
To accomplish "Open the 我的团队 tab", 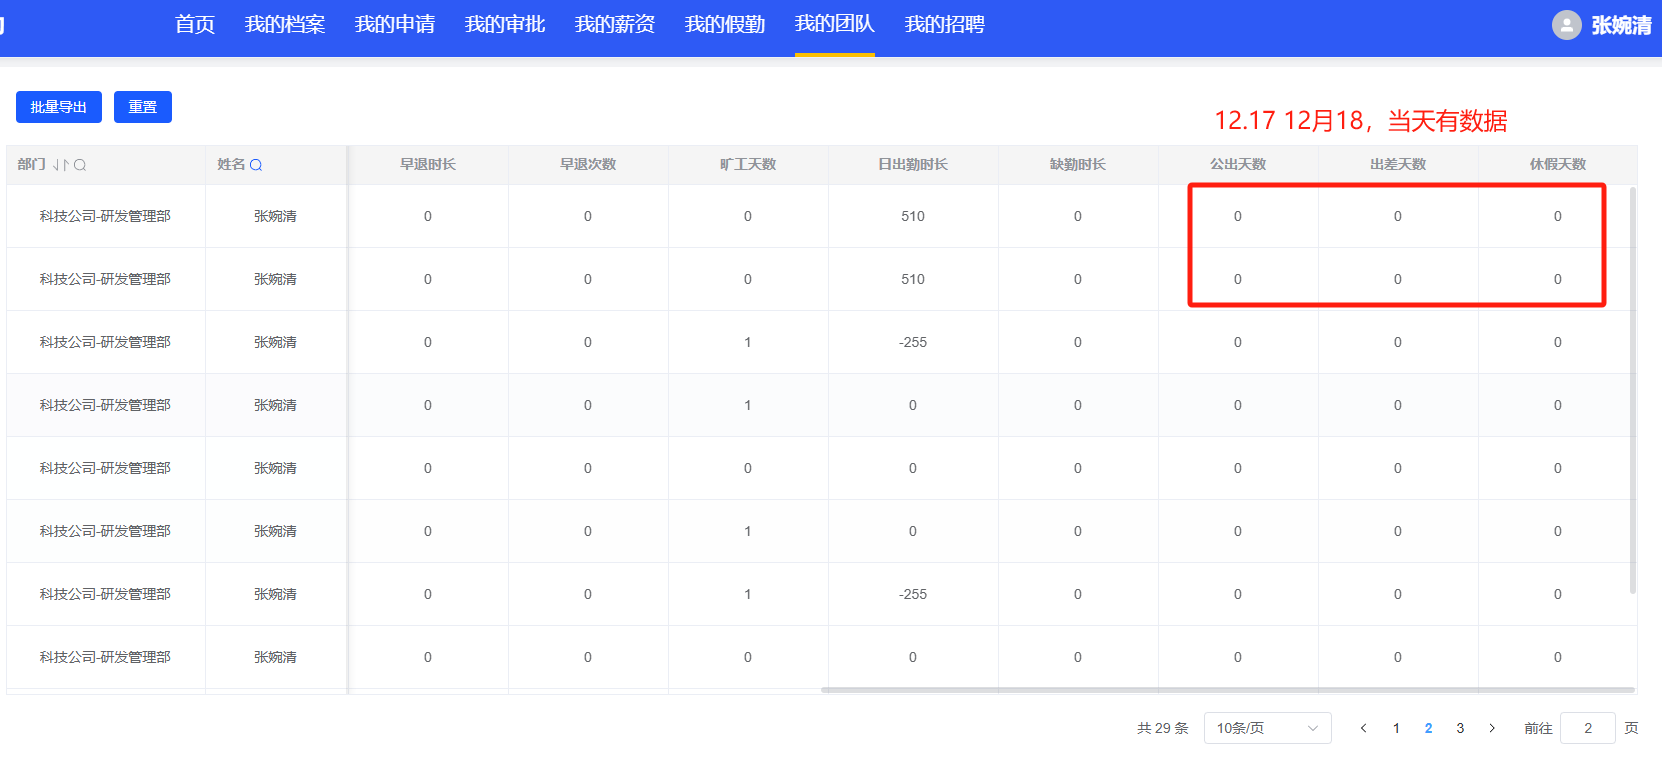I will pos(834,25).
